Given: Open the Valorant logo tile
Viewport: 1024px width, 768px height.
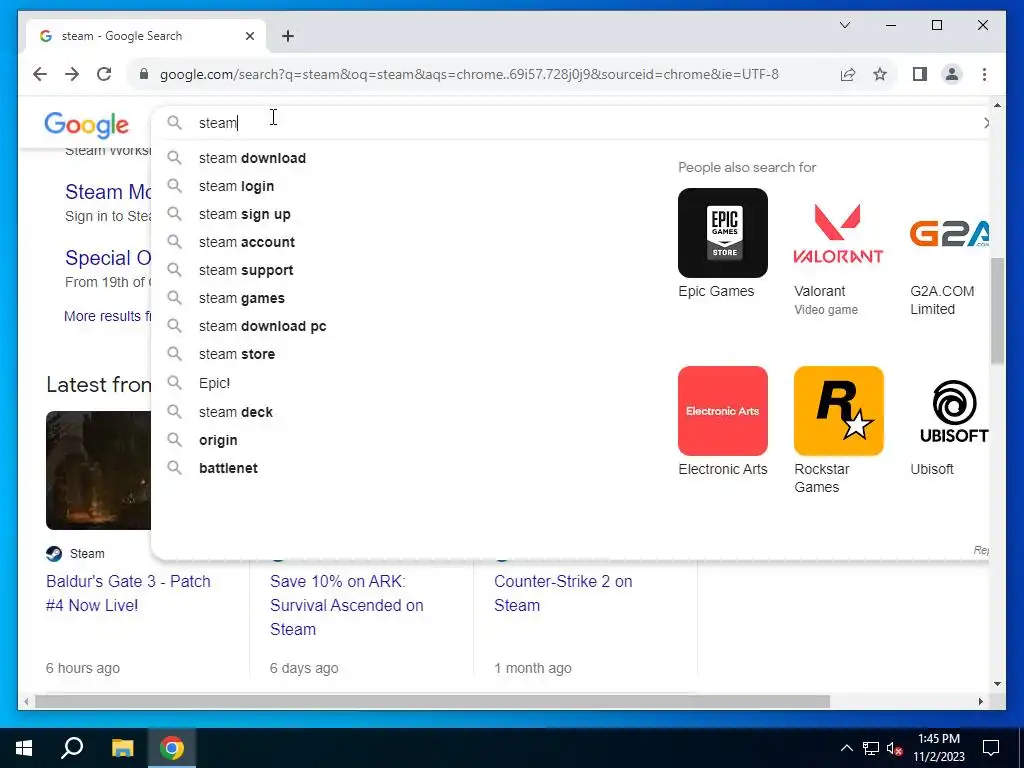Looking at the screenshot, I should pos(839,233).
